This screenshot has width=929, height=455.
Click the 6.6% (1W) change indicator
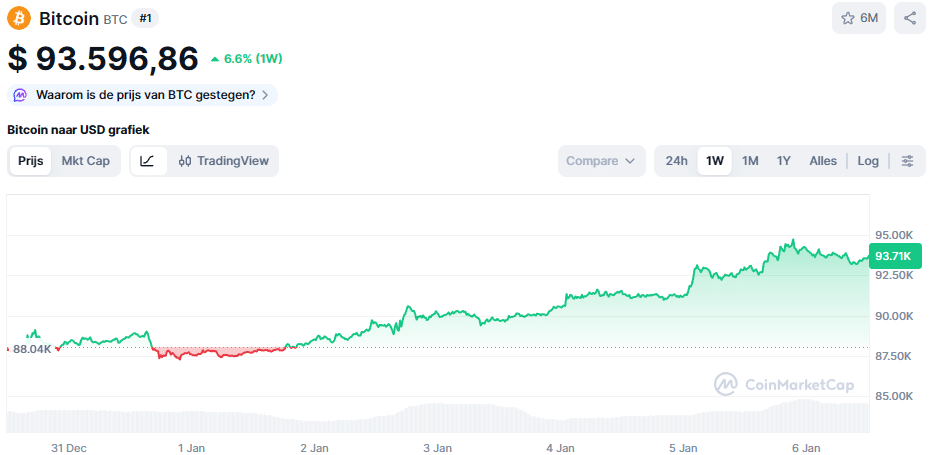[x=247, y=59]
